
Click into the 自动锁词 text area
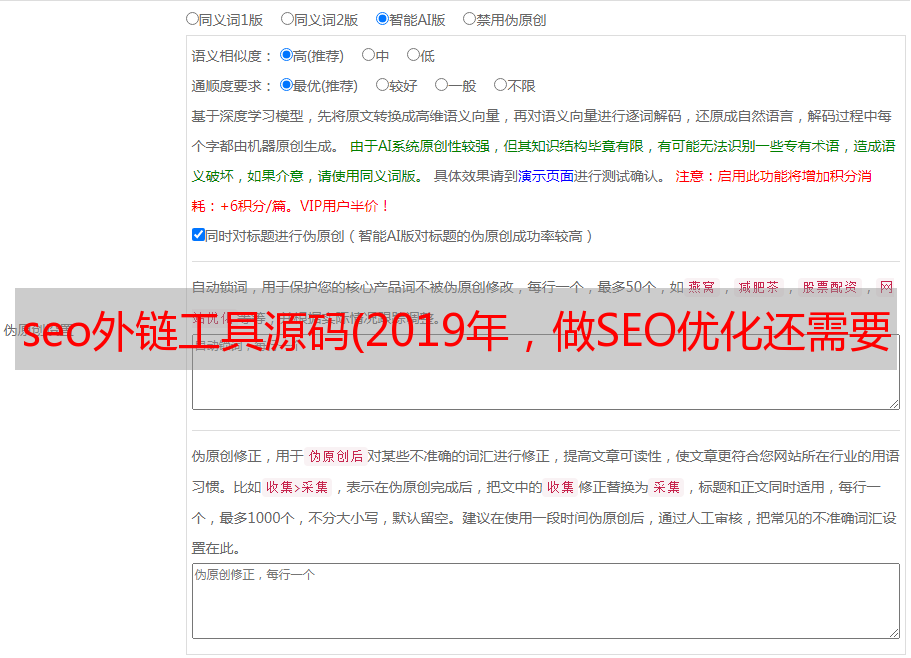click(546, 372)
